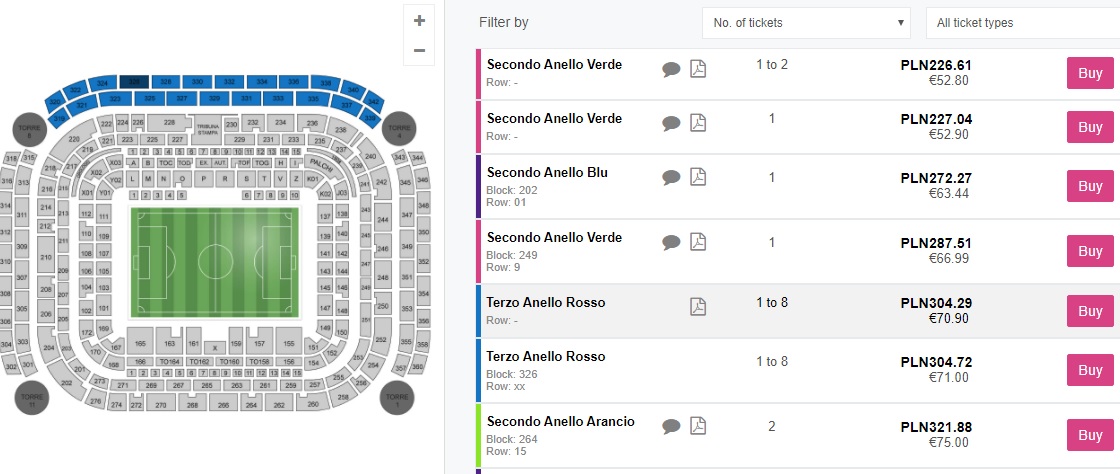
Task: Open the No. of tickets dropdown
Action: click(x=805, y=22)
